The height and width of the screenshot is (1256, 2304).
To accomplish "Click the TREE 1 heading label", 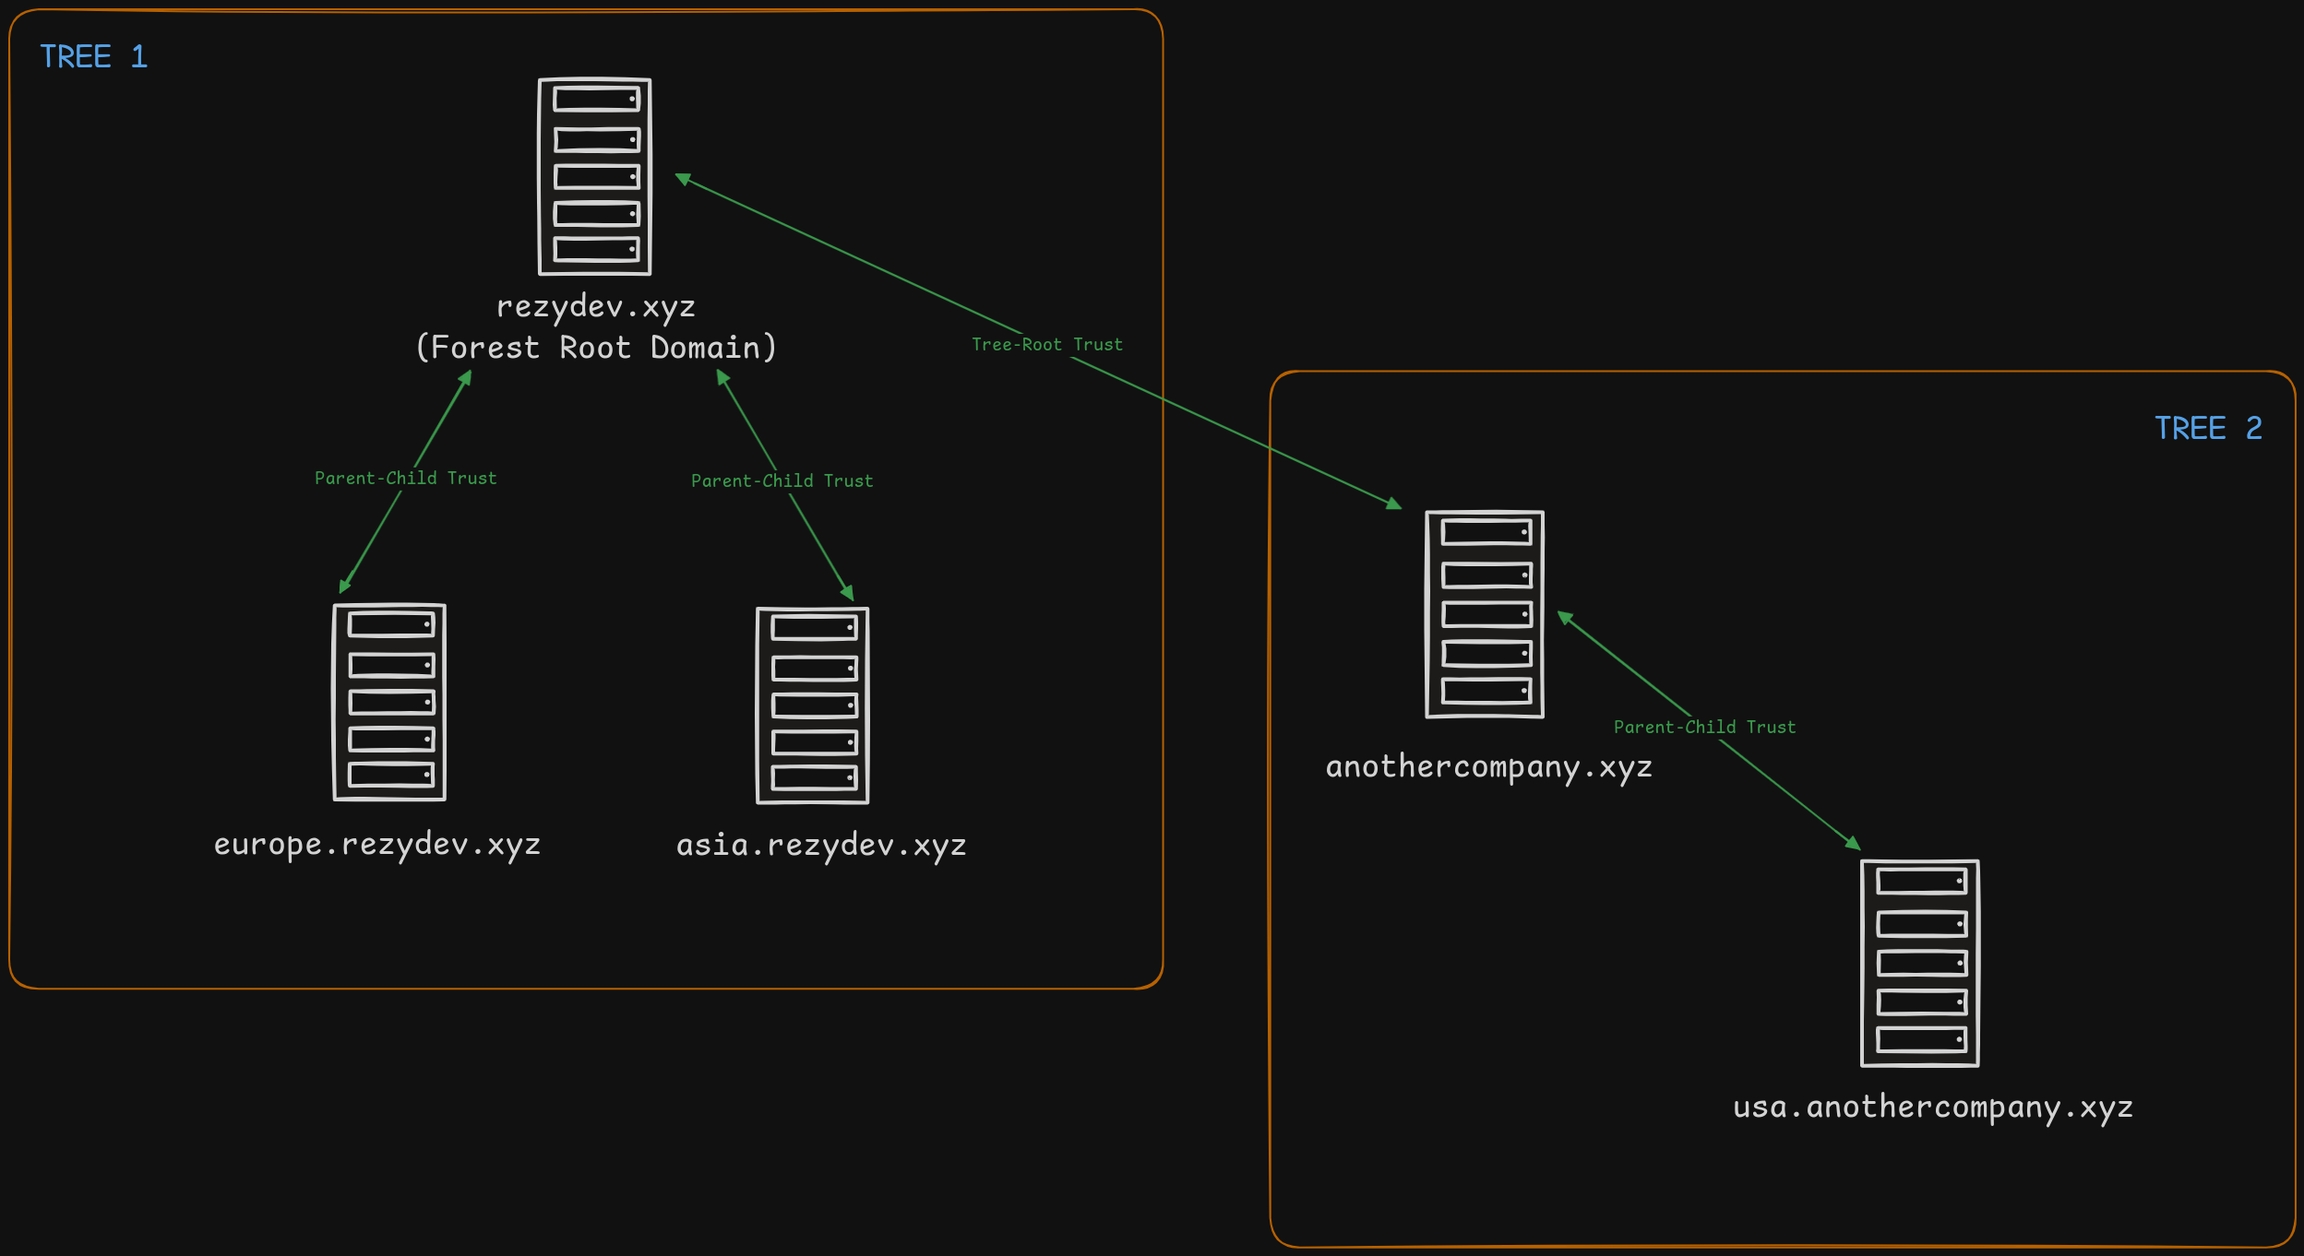I will [93, 57].
